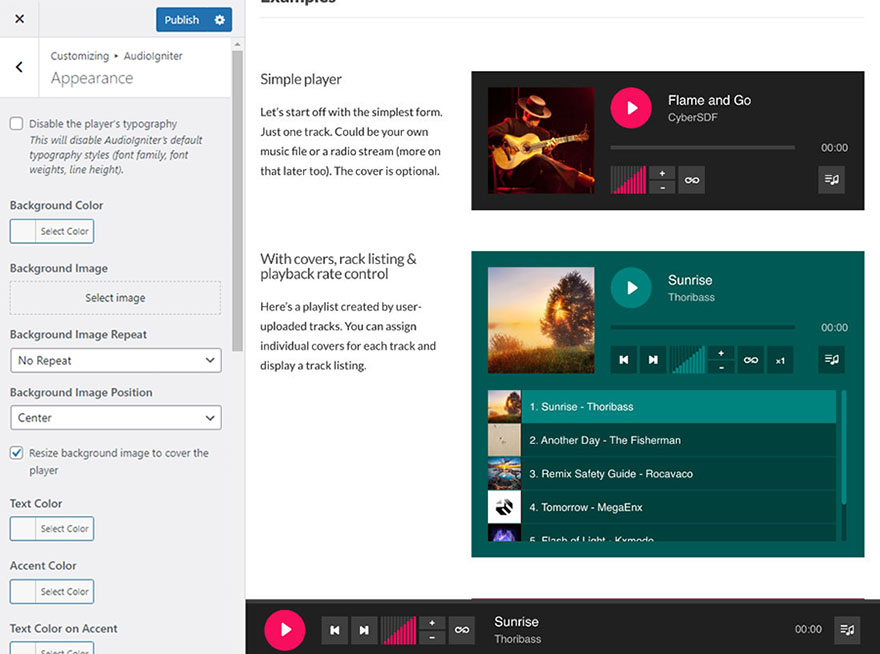Toggle tracklist on Flame and Go player

click(831, 180)
